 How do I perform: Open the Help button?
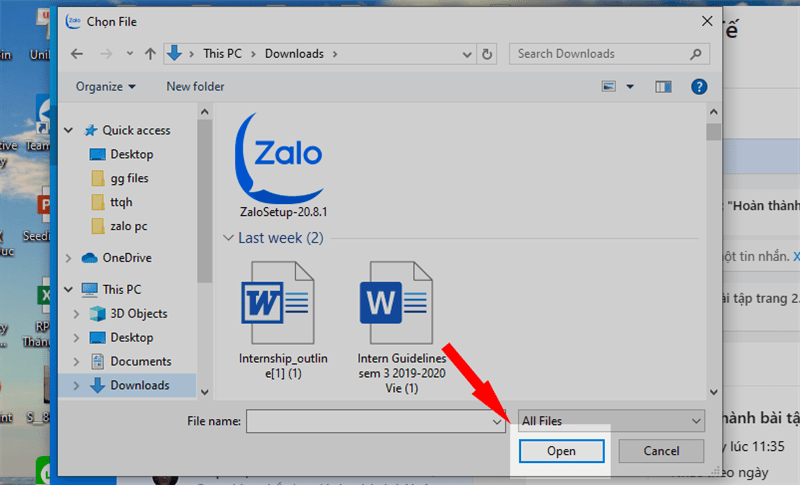(699, 87)
